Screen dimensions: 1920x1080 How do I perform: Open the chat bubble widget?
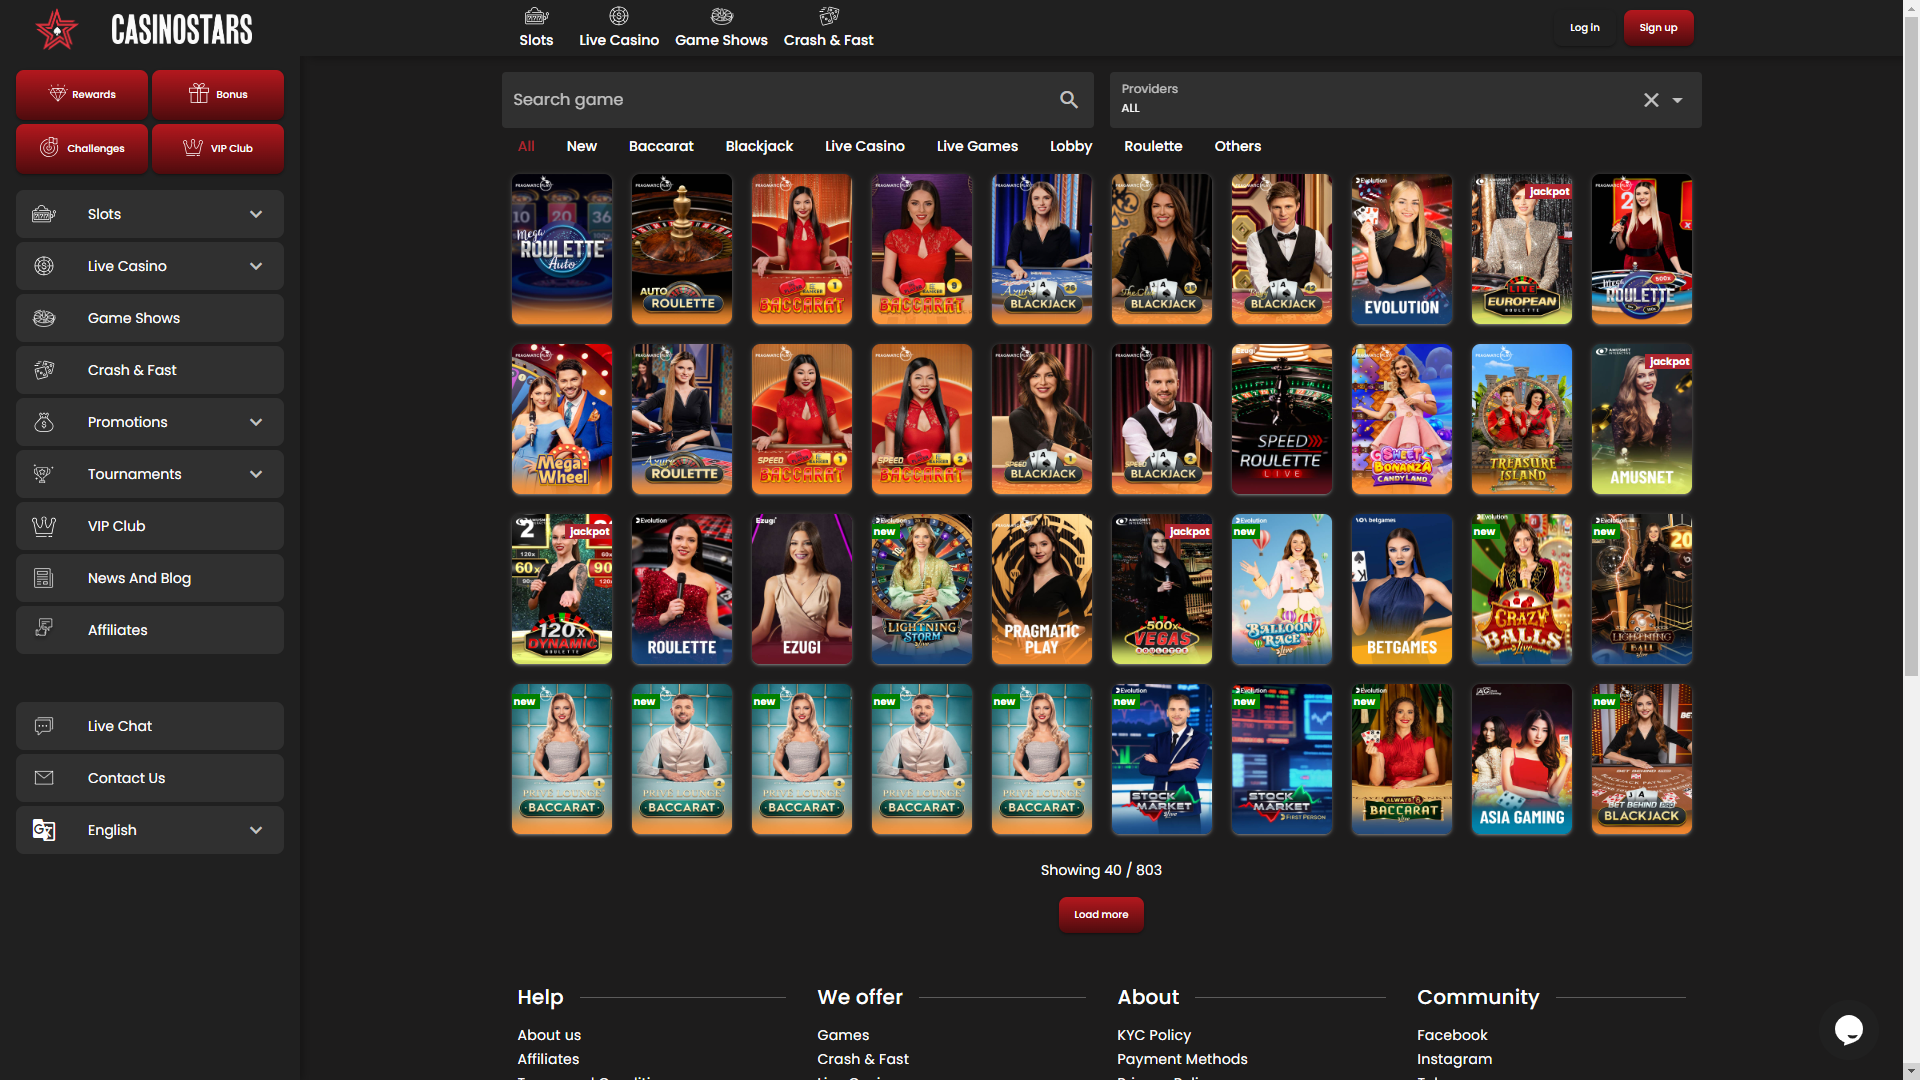pyautogui.click(x=1848, y=1028)
